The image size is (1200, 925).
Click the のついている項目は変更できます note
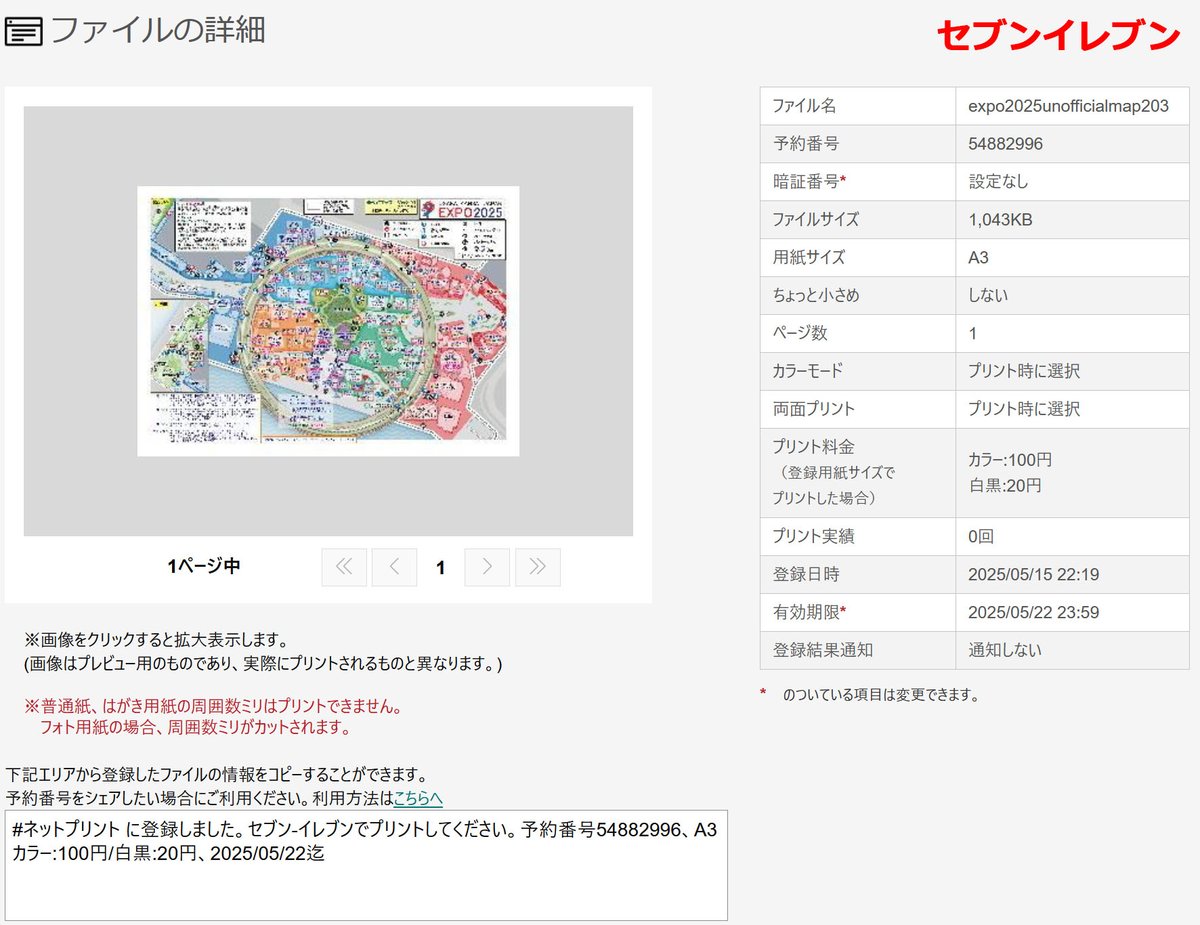(x=881, y=694)
